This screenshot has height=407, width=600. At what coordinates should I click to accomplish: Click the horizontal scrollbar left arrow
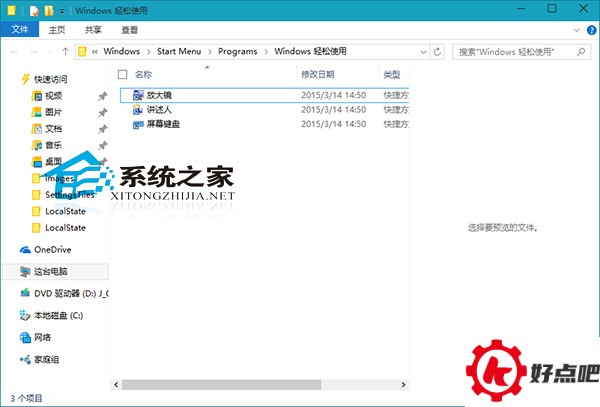[116, 384]
